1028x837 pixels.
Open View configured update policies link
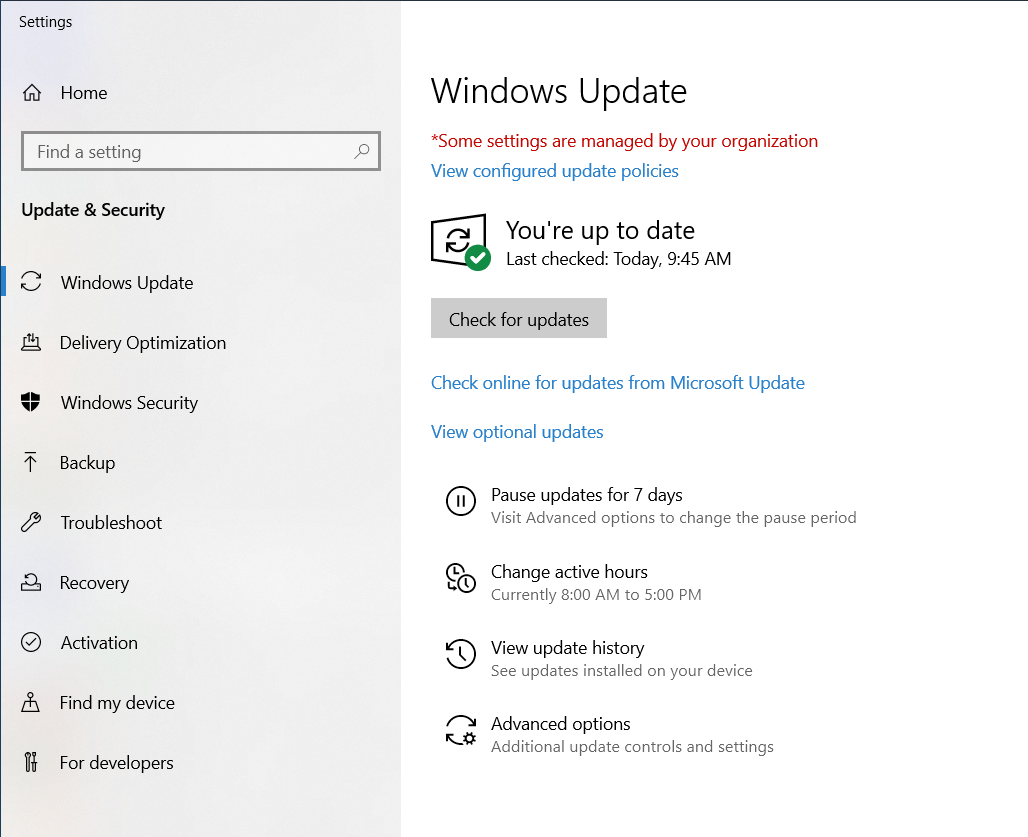(x=554, y=170)
